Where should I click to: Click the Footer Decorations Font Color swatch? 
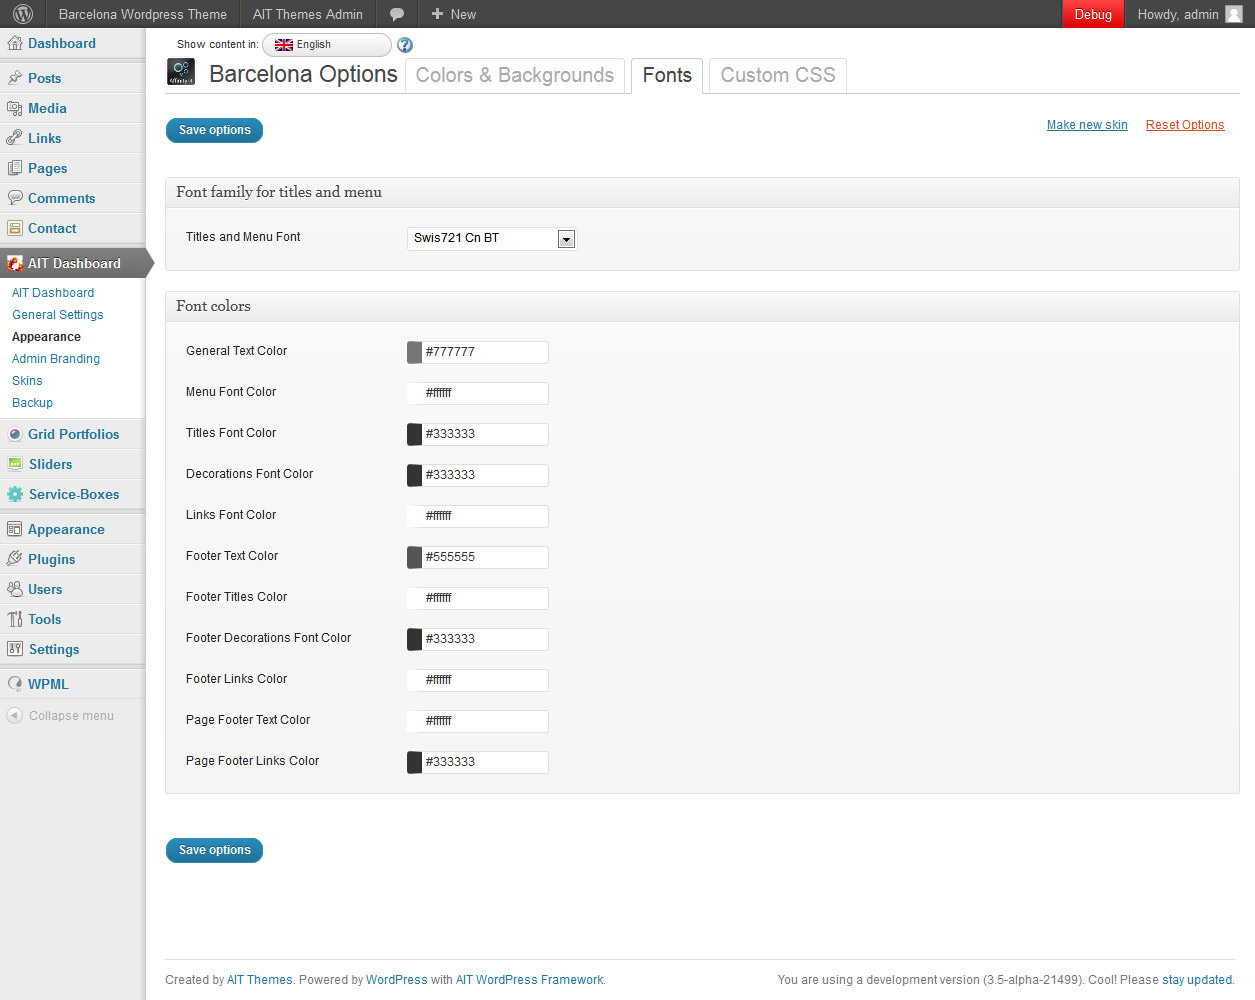414,639
